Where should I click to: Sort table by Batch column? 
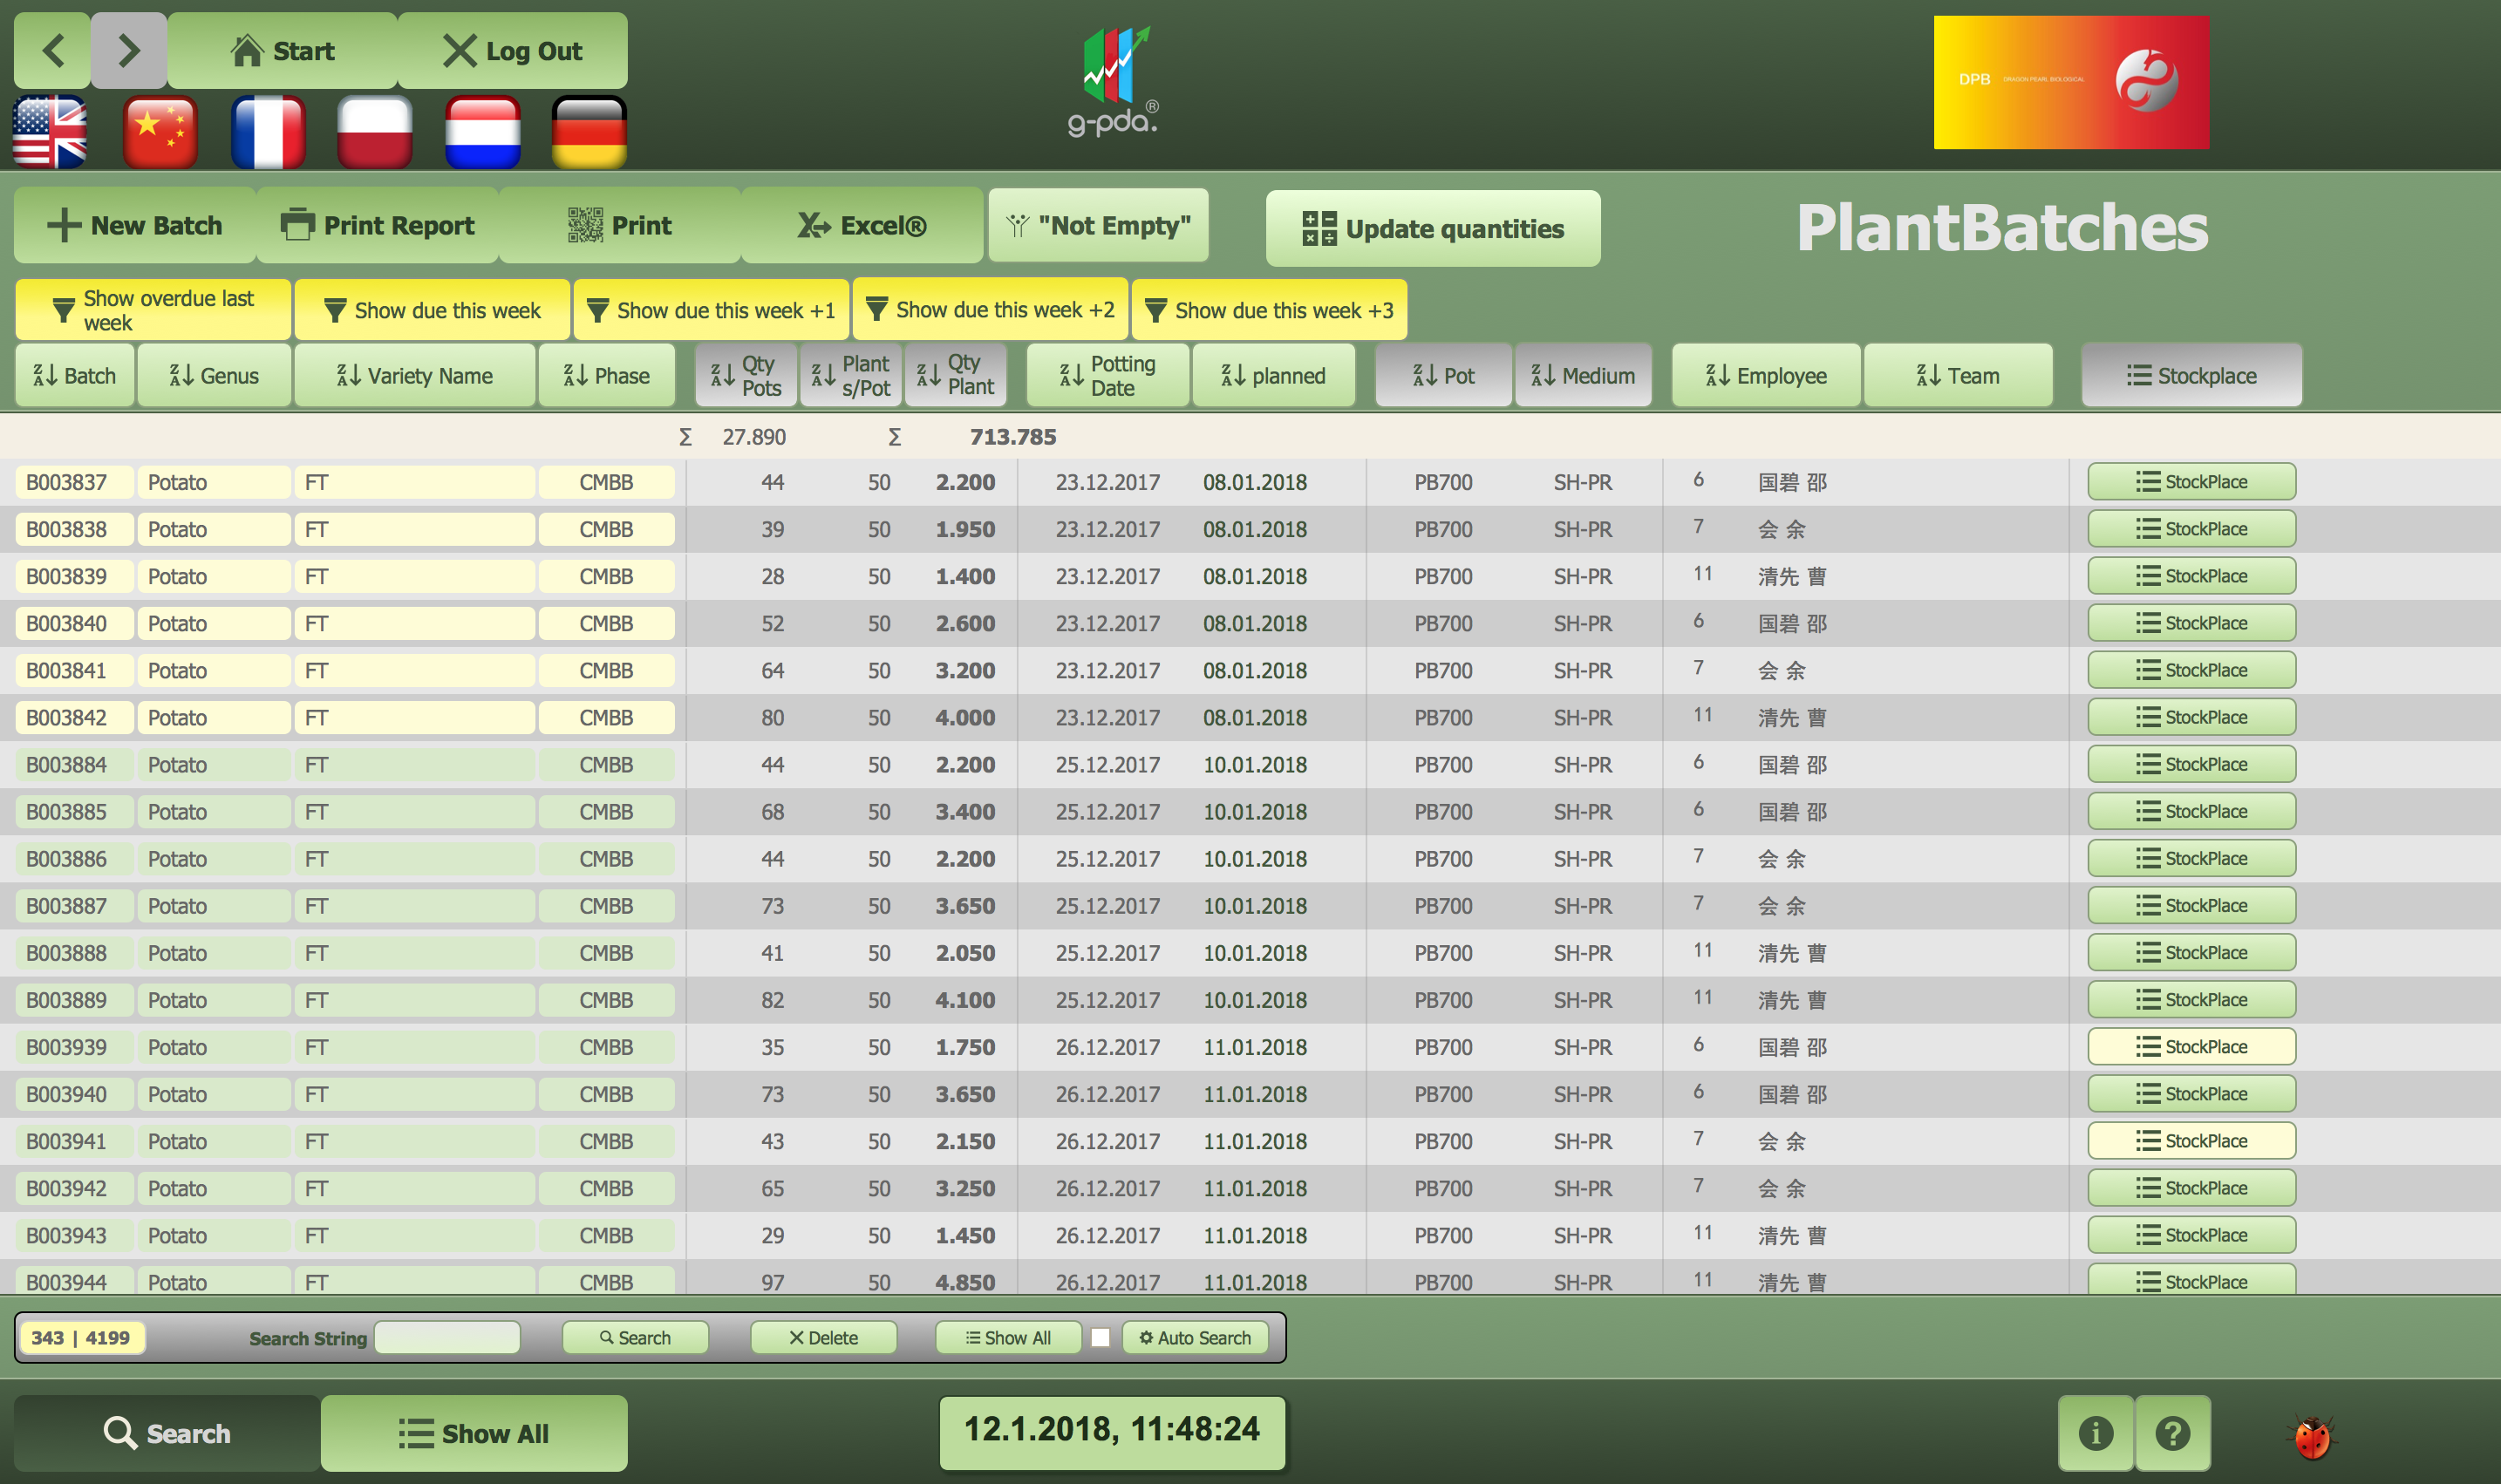coord(75,376)
